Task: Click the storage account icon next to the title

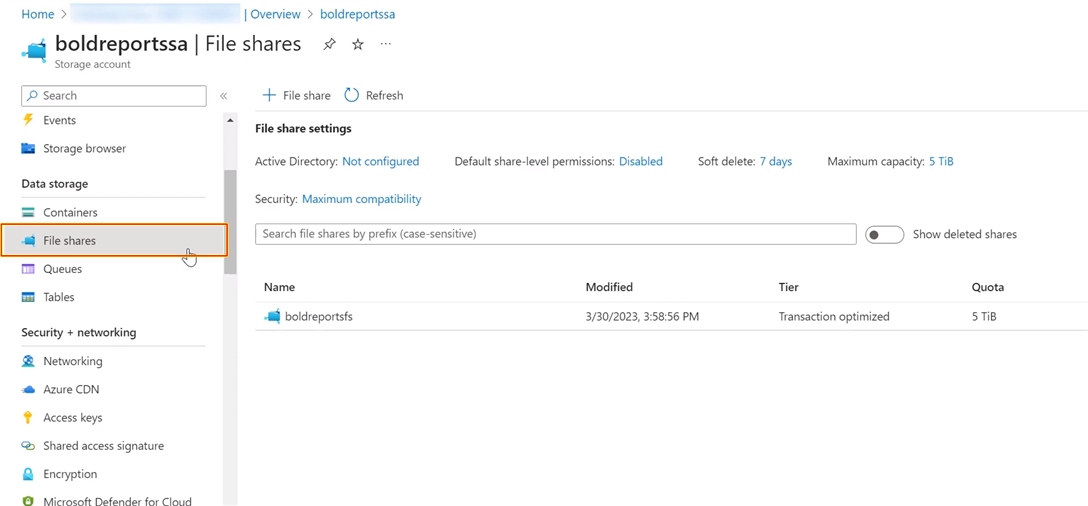Action: pyautogui.click(x=34, y=51)
